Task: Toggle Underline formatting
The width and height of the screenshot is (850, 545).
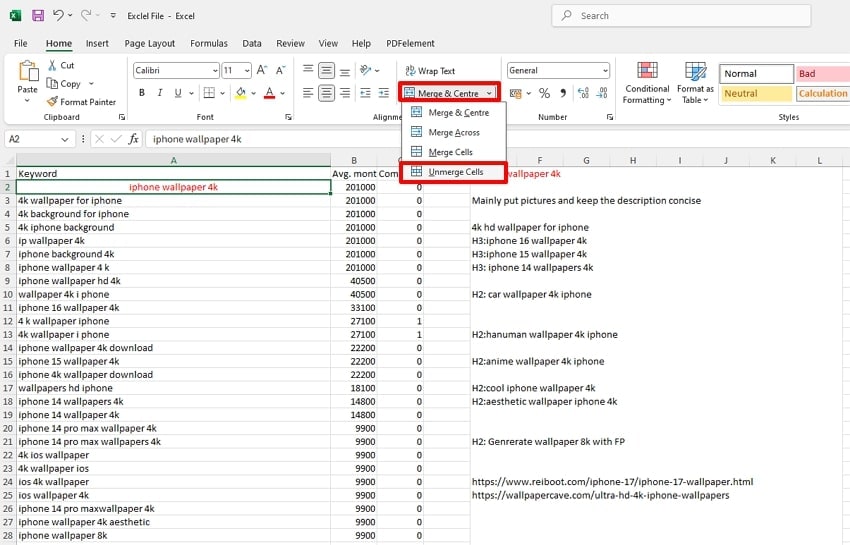Action: pos(178,93)
